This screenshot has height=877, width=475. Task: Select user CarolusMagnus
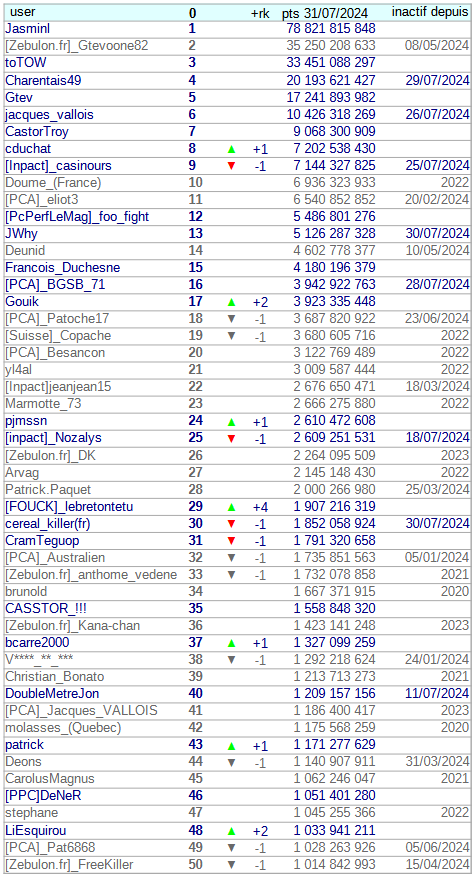[x=50, y=779]
